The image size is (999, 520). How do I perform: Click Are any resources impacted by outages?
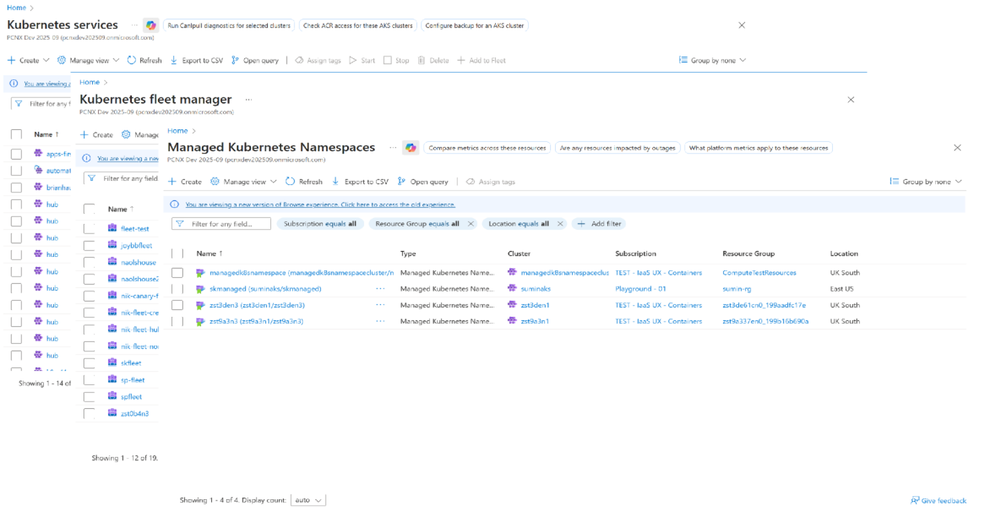click(x=617, y=148)
